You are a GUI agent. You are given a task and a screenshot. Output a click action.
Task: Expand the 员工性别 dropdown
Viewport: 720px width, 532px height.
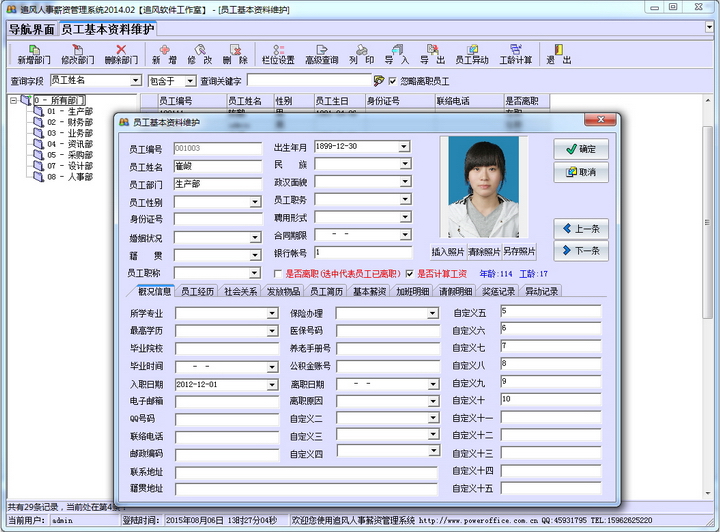coord(255,202)
